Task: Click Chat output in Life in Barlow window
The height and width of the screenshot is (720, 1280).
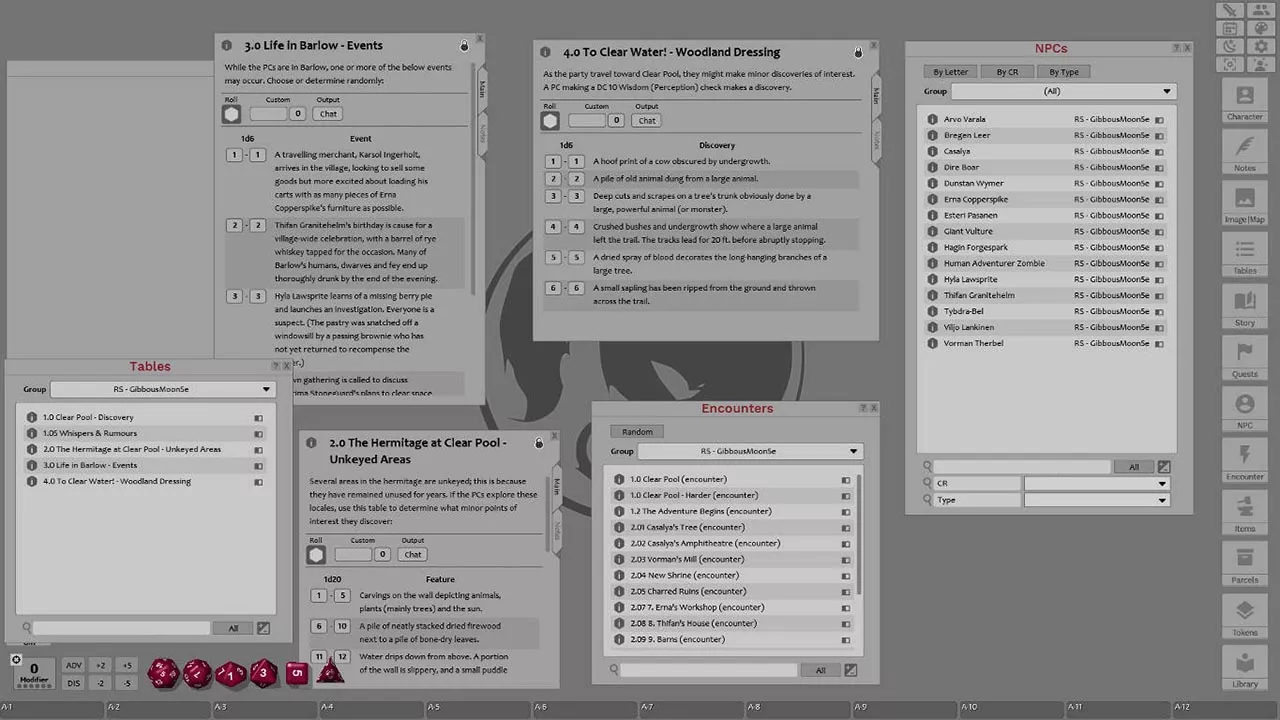Action: click(x=328, y=114)
